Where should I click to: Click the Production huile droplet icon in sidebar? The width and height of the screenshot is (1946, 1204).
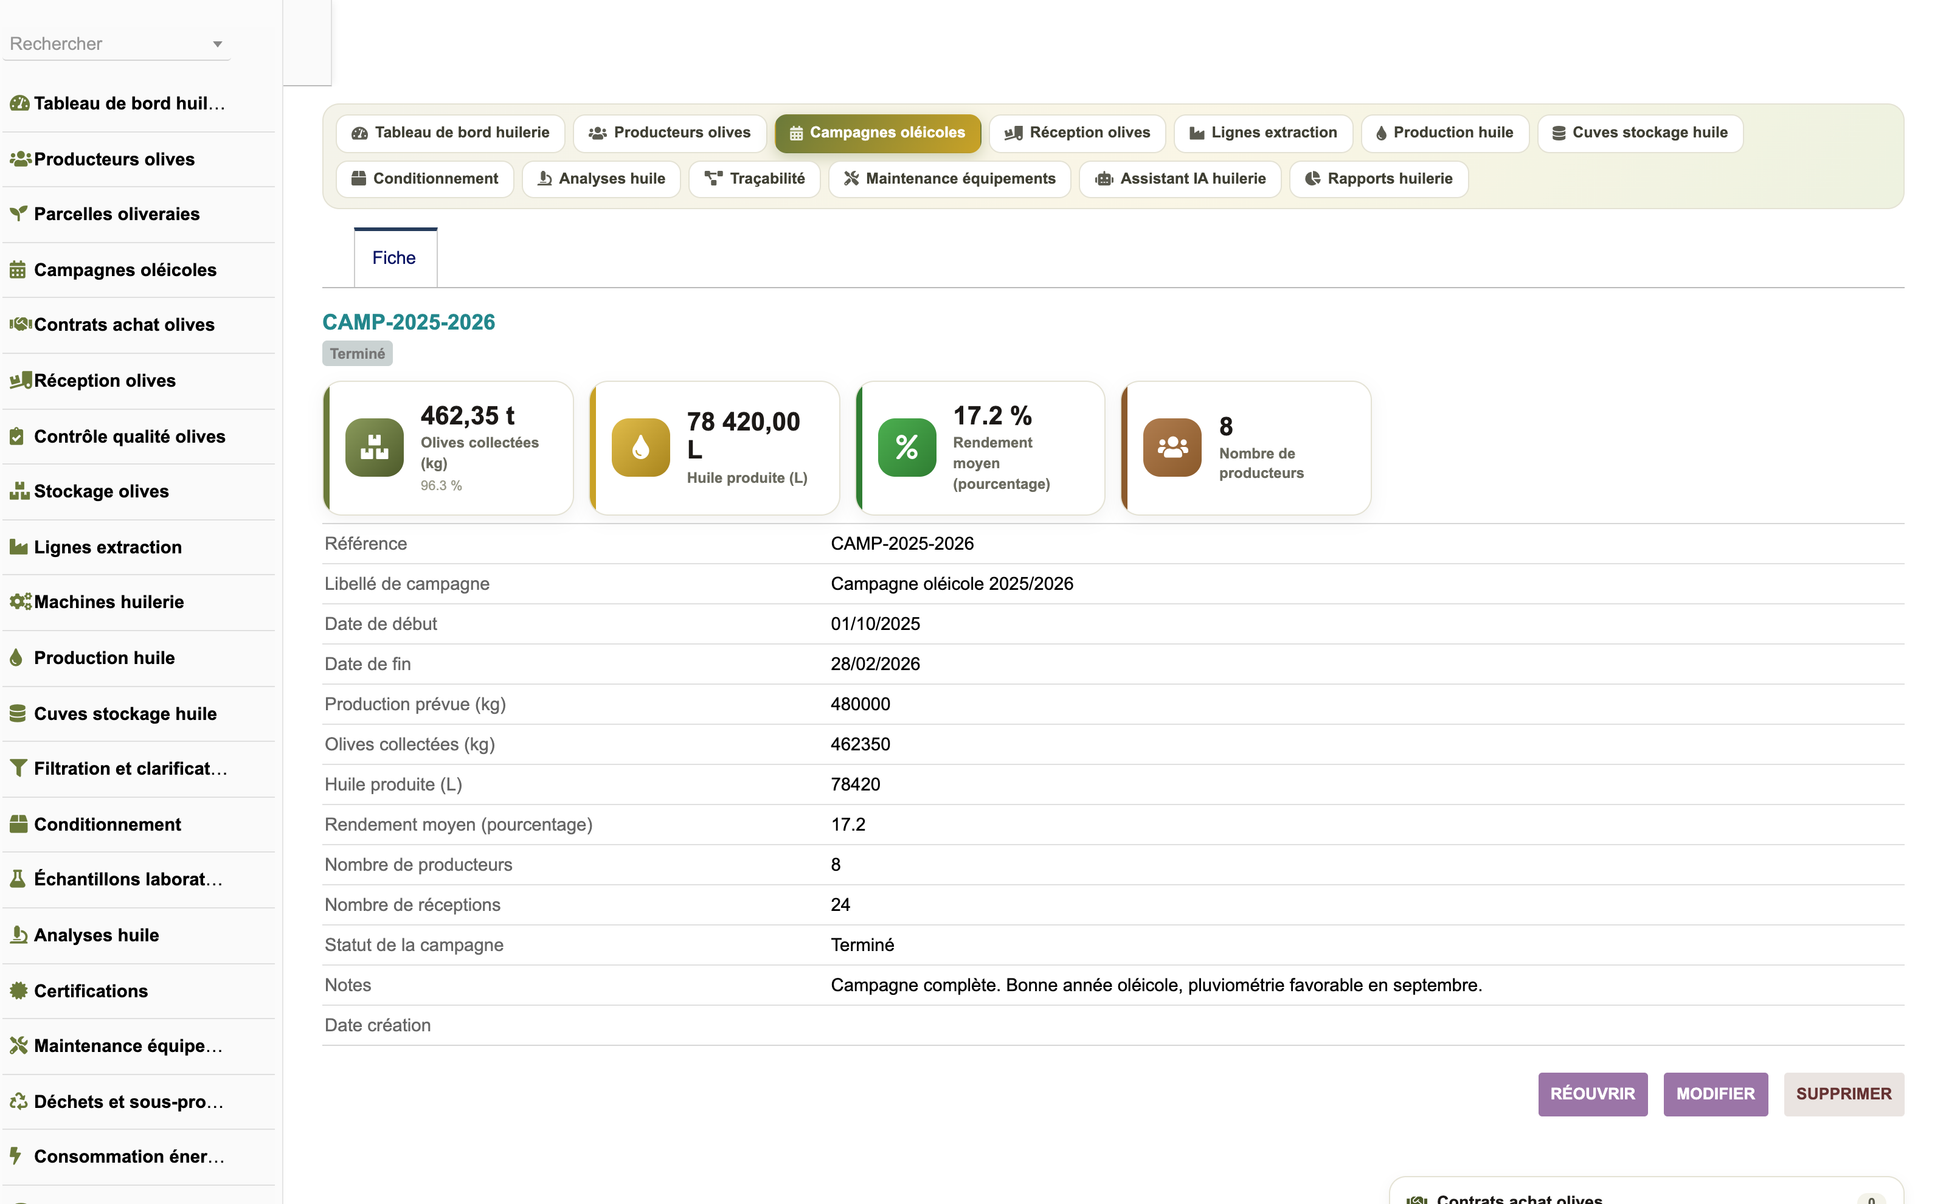[16, 658]
